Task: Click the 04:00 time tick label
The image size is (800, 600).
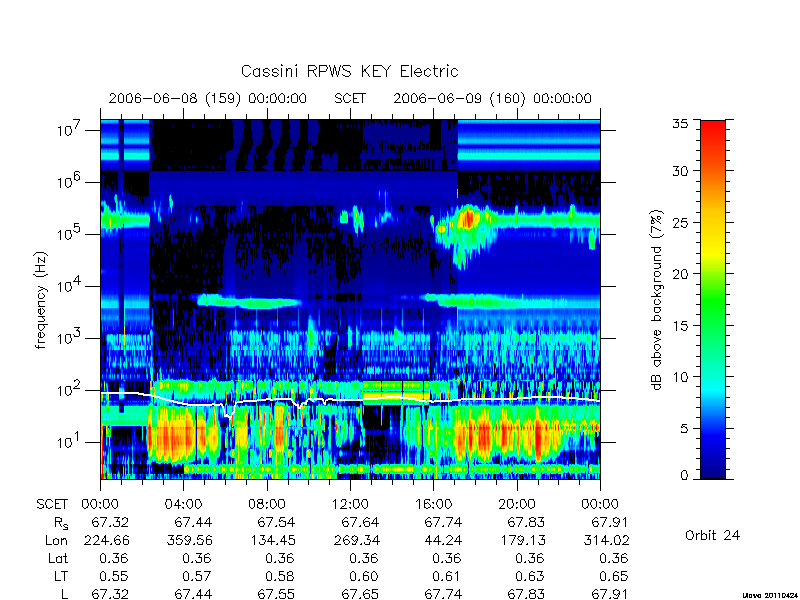Action: [183, 505]
